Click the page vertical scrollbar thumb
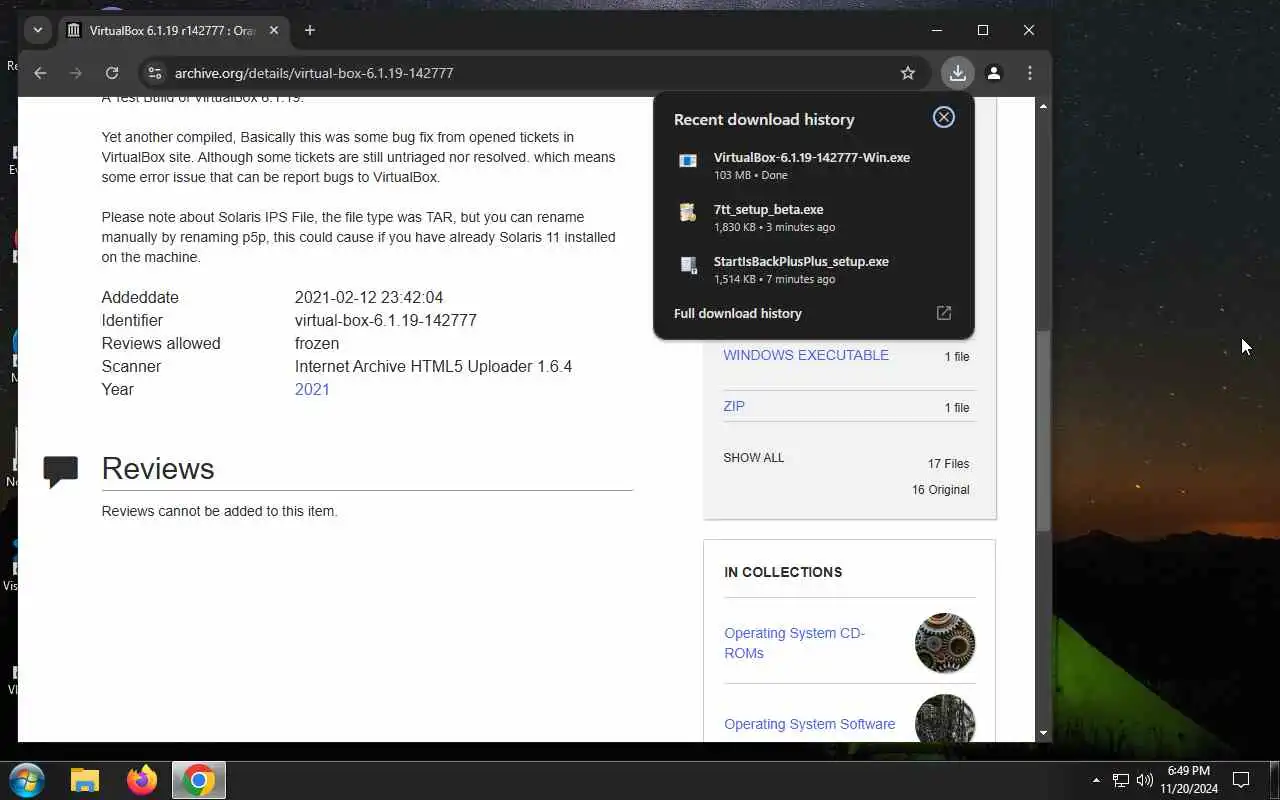1280x800 pixels. (x=1043, y=430)
